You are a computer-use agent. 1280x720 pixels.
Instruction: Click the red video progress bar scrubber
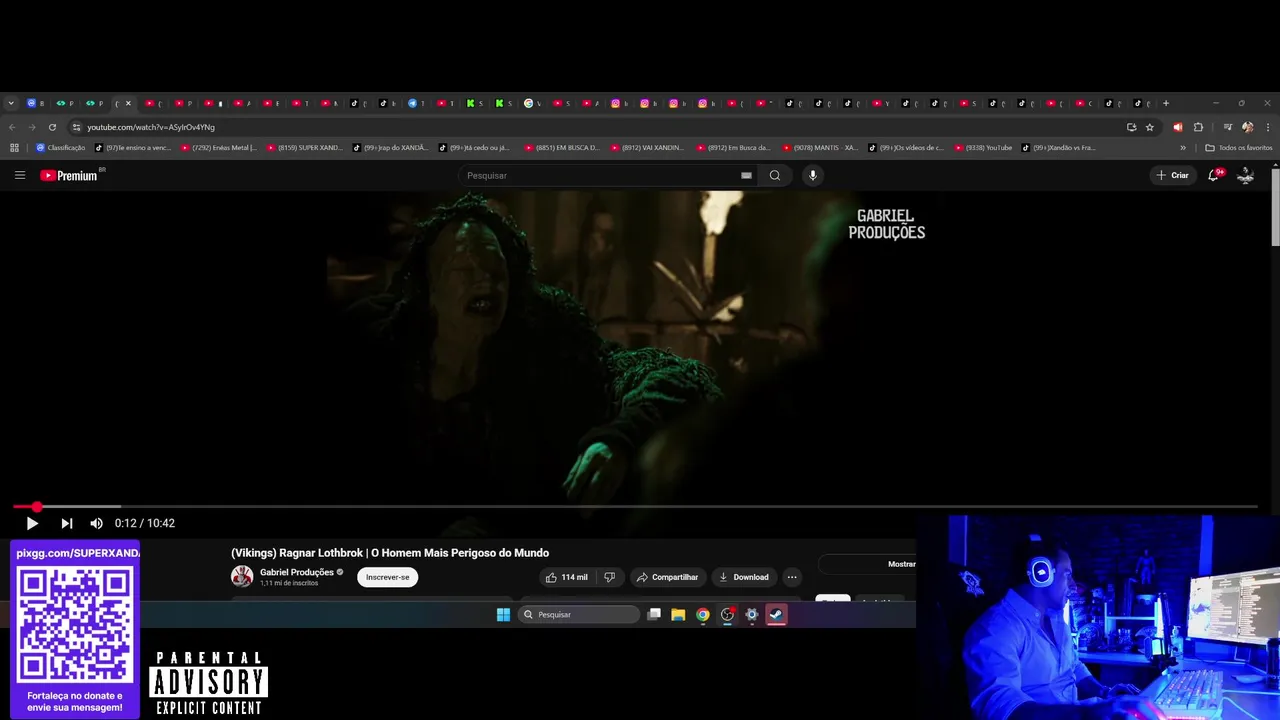coord(37,507)
